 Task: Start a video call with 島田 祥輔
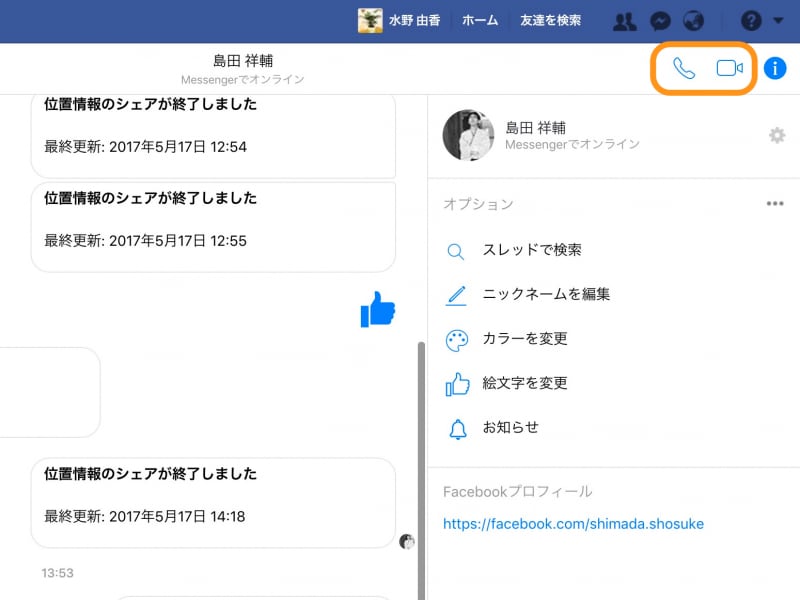(728, 68)
